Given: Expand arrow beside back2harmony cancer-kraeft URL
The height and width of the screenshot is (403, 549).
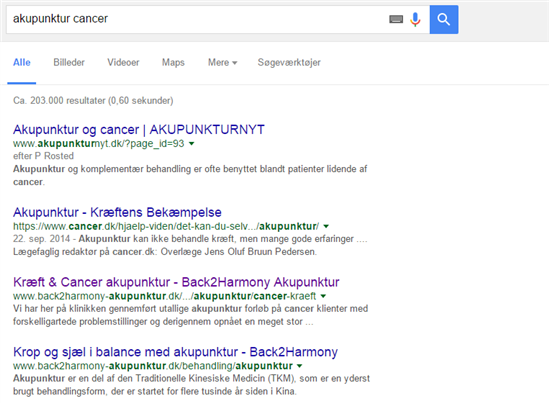Looking at the screenshot, I should coord(323,296).
